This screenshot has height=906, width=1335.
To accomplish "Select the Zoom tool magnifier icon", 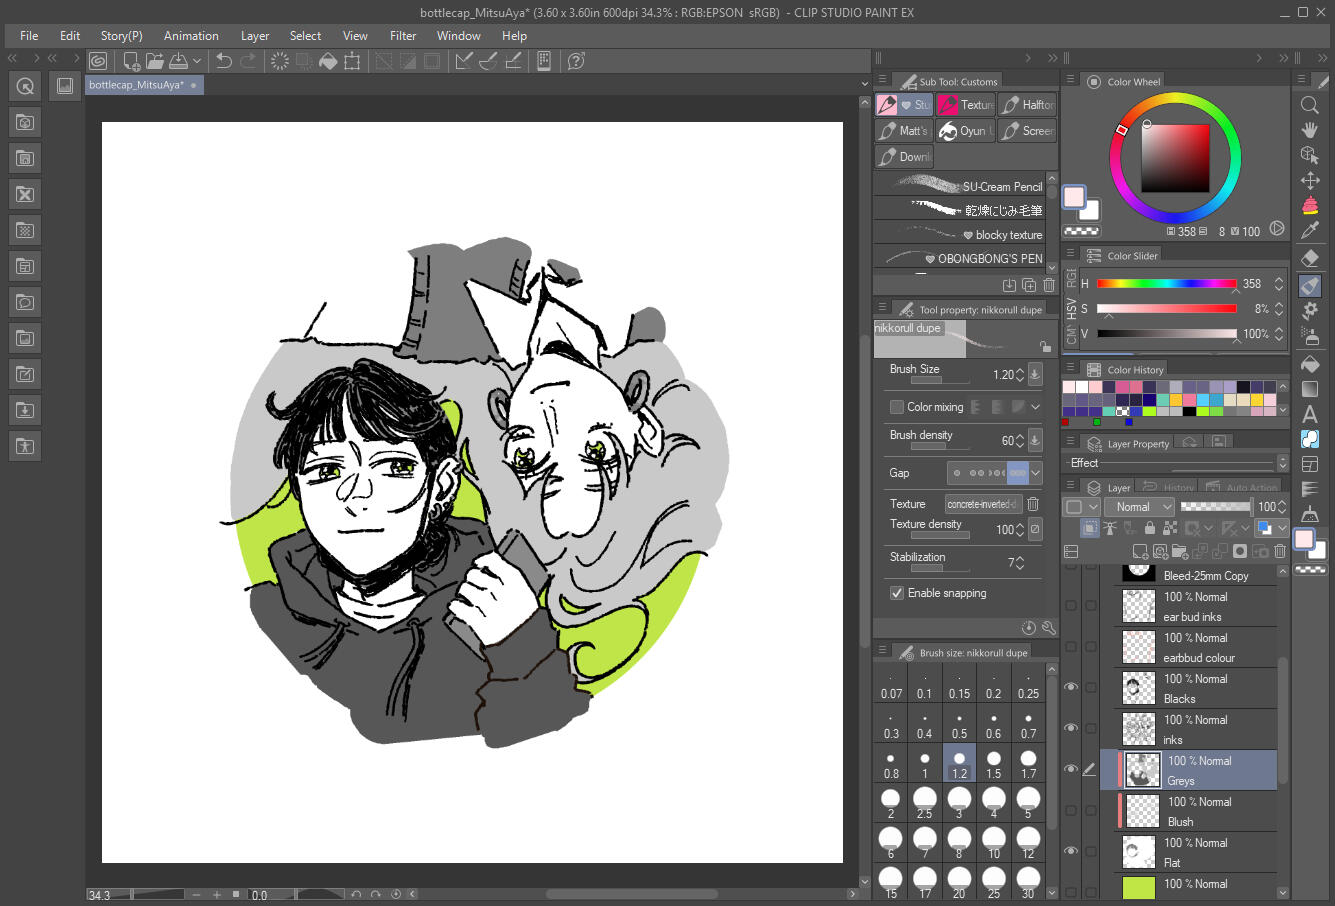I will [1310, 104].
